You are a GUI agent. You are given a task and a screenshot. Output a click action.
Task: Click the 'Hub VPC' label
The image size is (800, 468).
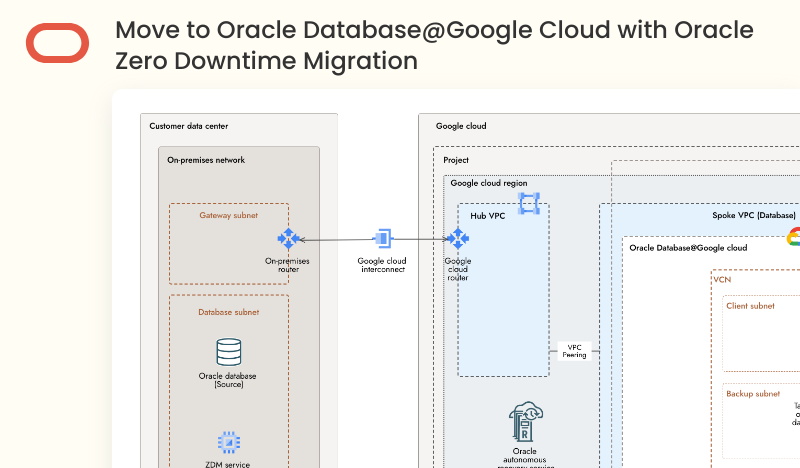point(488,216)
